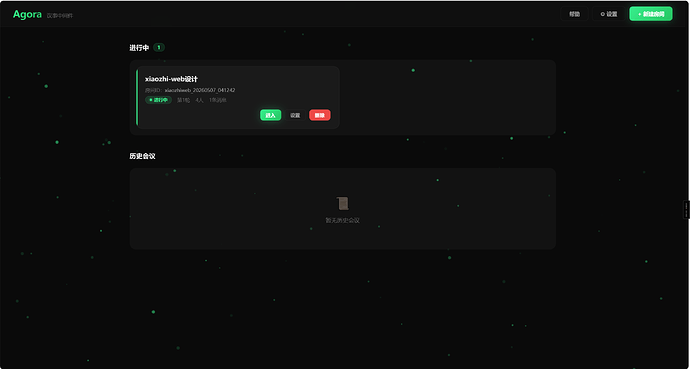Click the empty history scroll icon
Image resolution: width=690 pixels, height=369 pixels.
click(x=342, y=204)
